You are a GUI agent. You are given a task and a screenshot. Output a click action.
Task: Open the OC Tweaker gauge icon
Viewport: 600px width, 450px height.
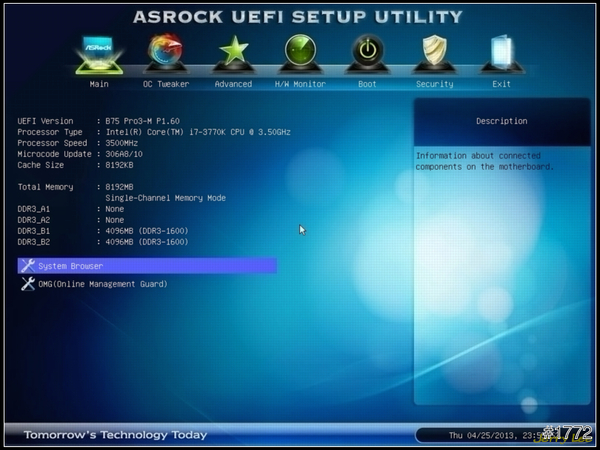[166, 52]
